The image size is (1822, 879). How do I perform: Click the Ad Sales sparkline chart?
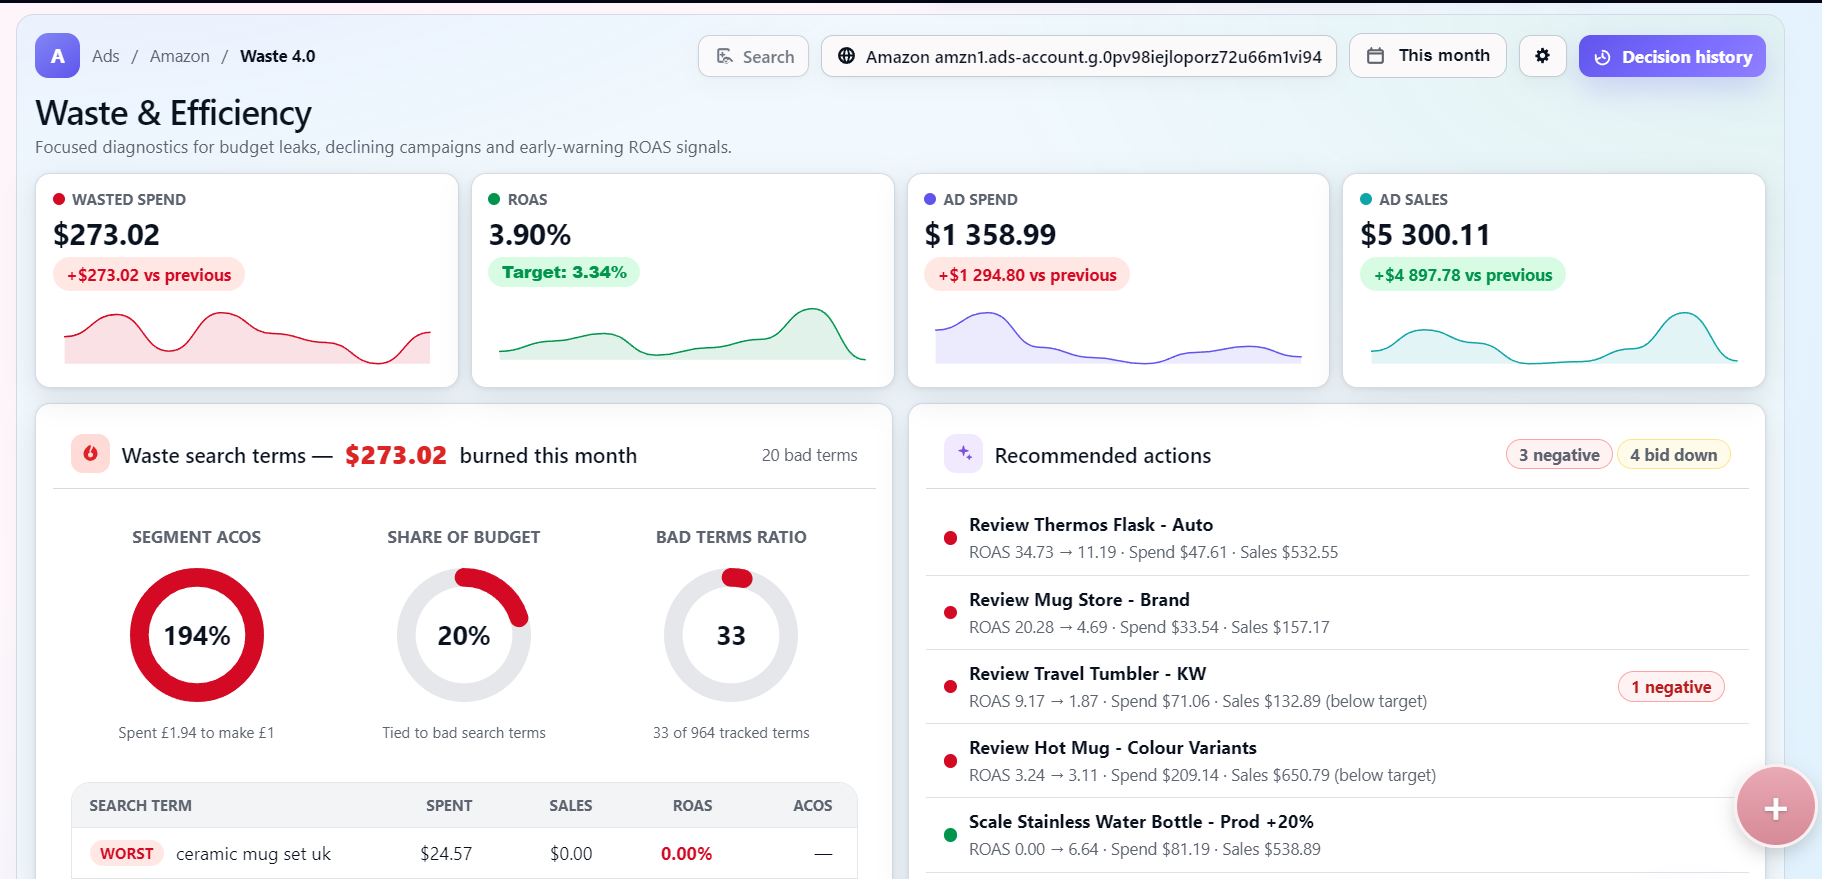click(x=1554, y=338)
